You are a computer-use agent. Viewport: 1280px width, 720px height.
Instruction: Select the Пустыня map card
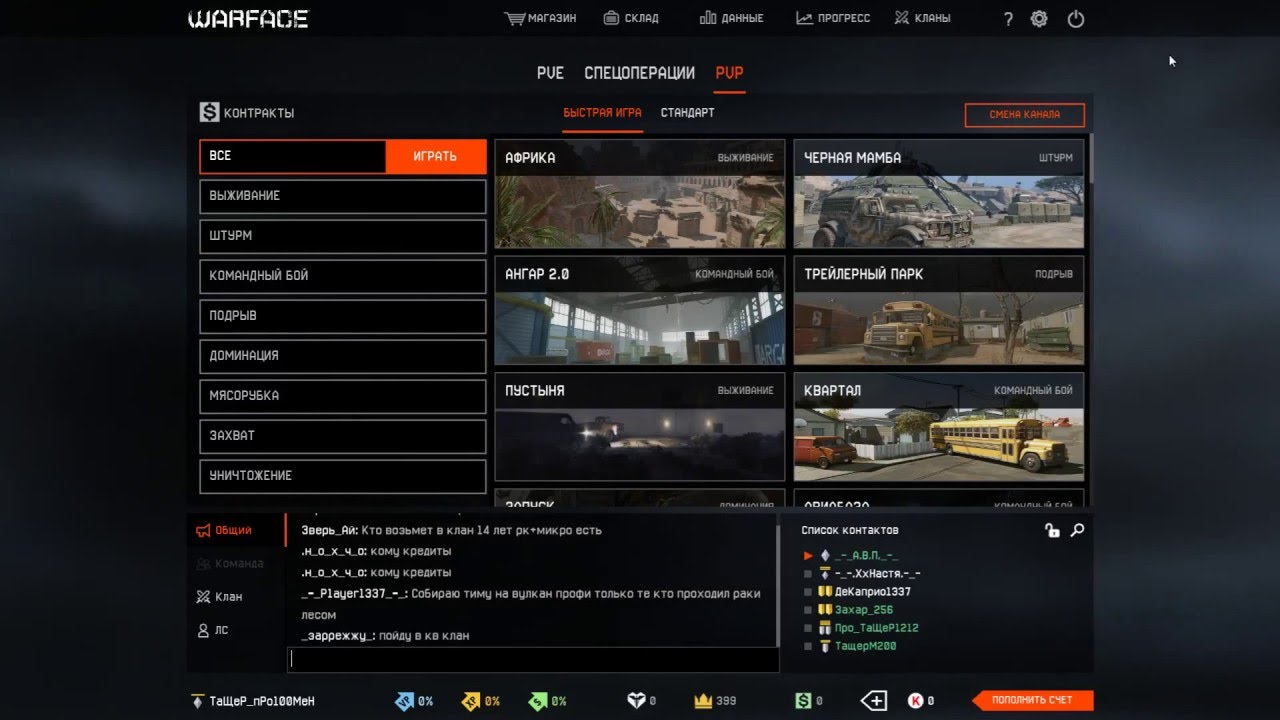(640, 427)
